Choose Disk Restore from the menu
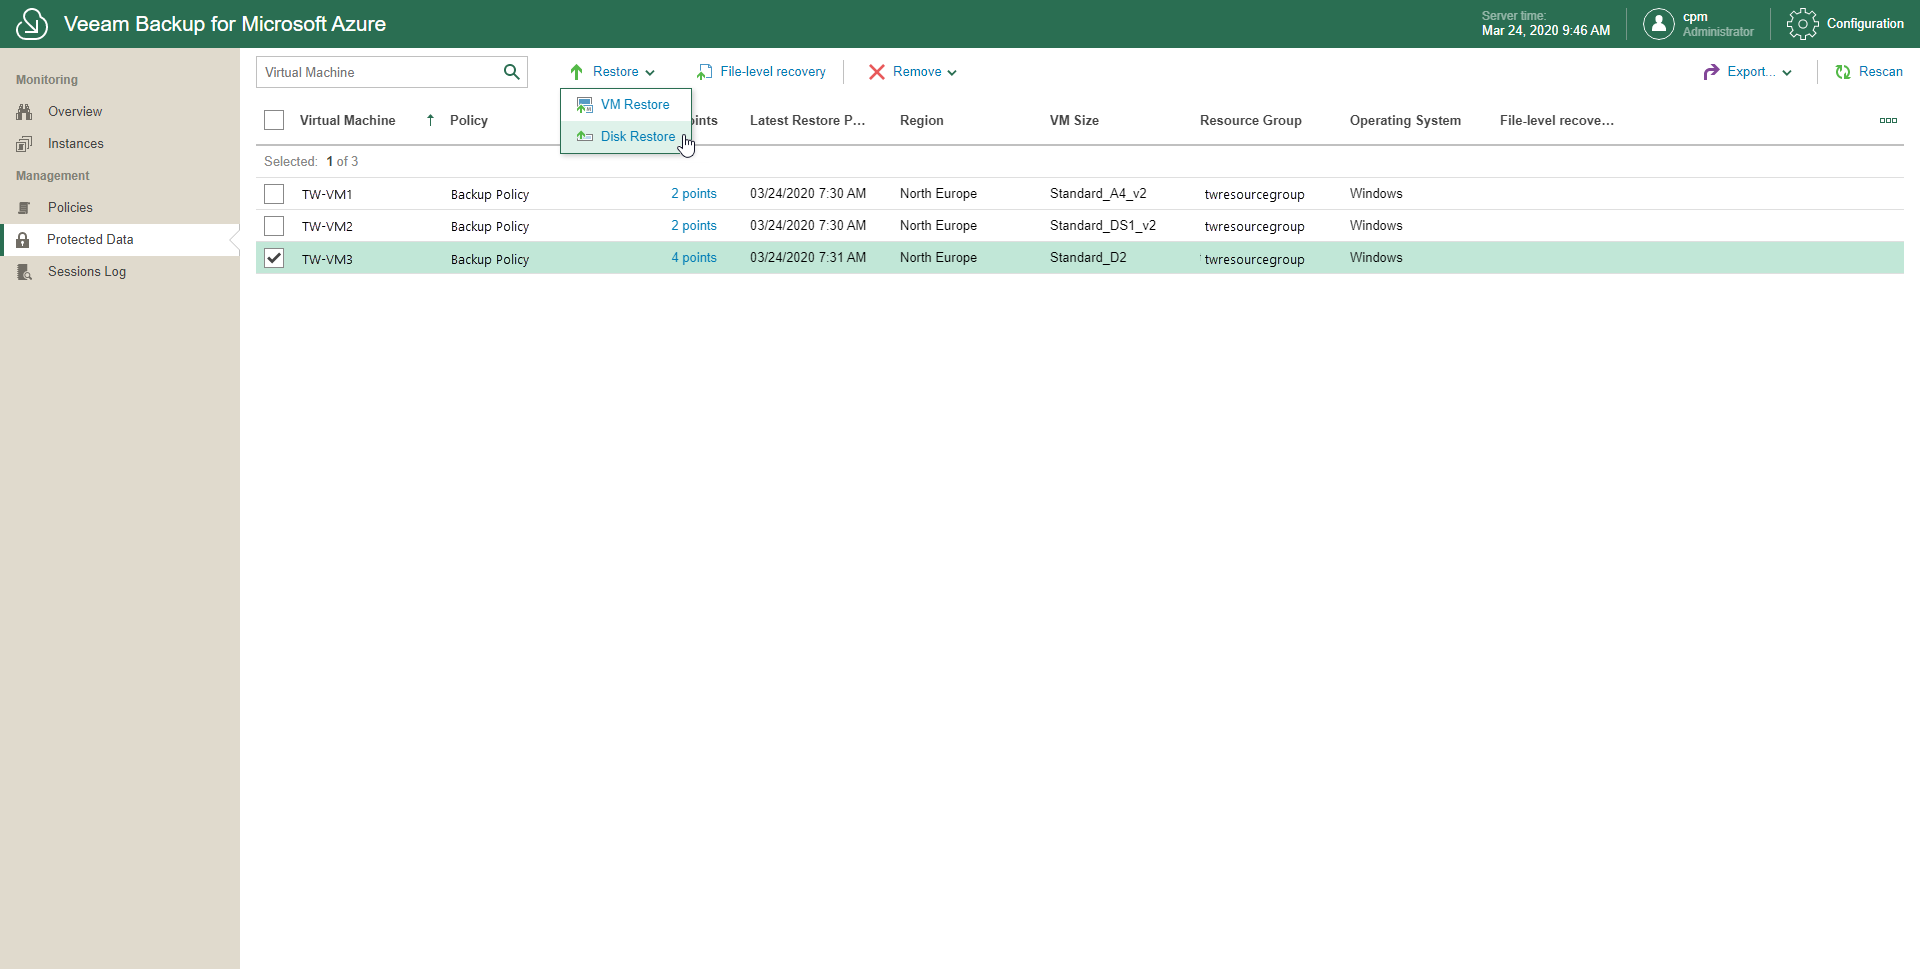 [637, 137]
